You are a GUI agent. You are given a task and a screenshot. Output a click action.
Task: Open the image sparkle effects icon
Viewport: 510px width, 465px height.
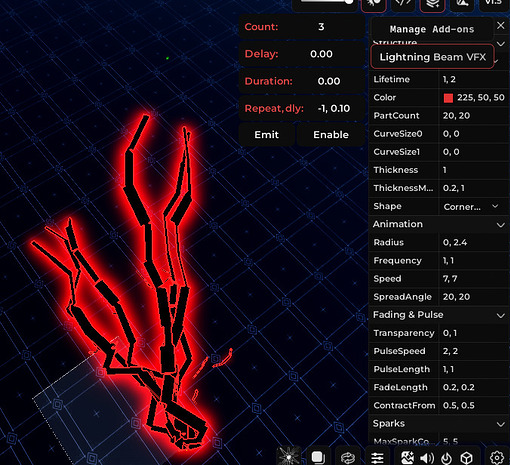(x=407, y=458)
